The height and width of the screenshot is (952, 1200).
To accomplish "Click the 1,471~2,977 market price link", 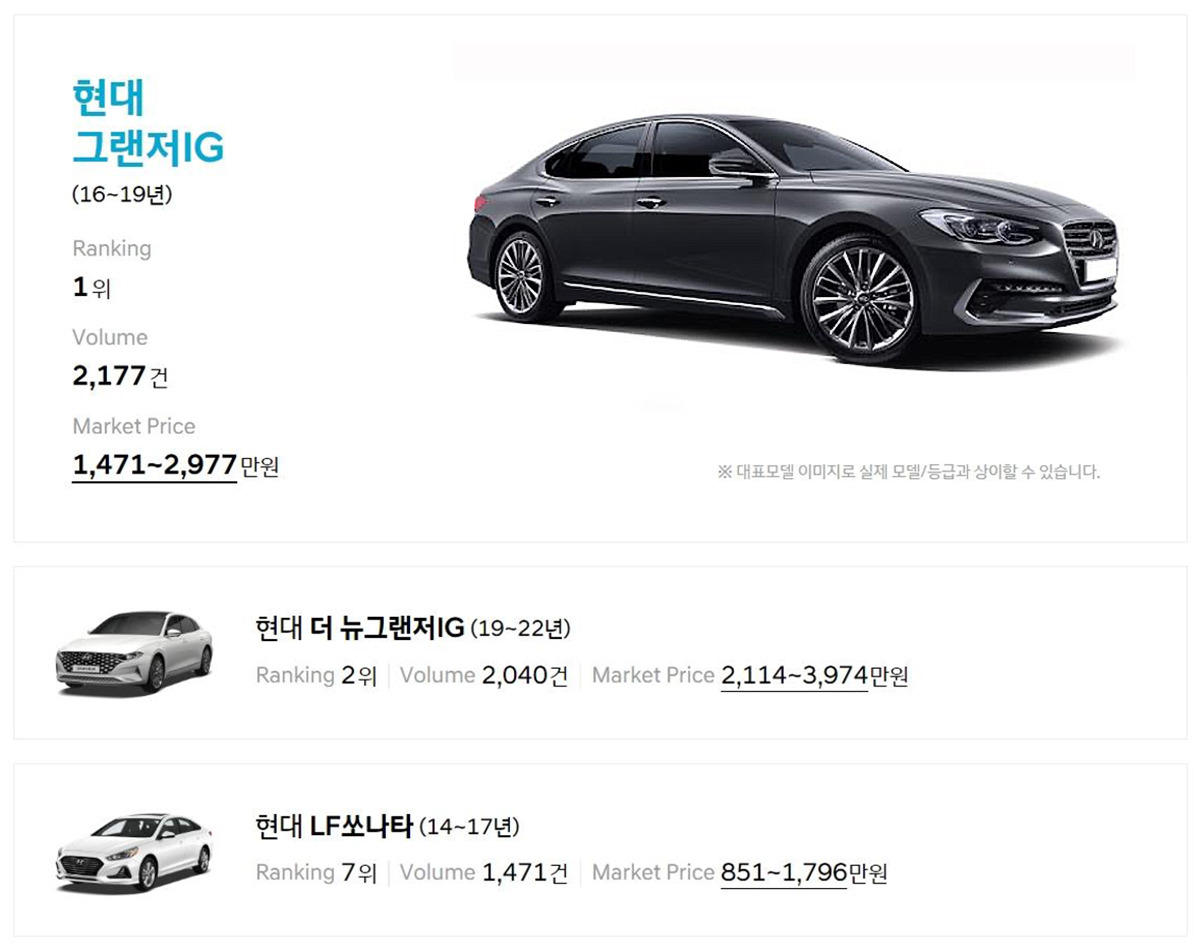I will coord(154,465).
